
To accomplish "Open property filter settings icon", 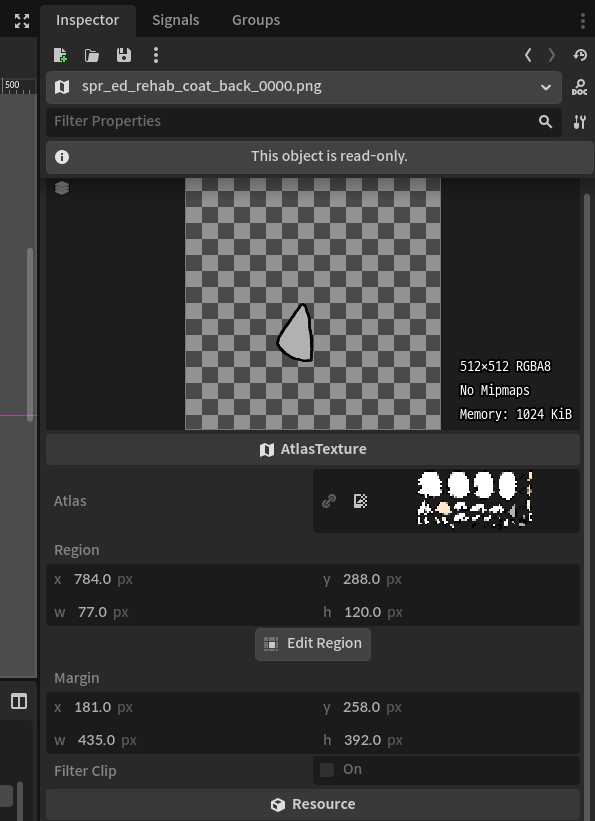I will tap(579, 122).
